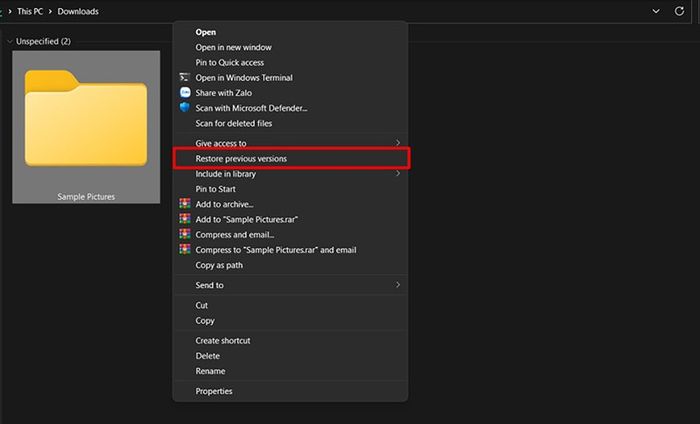
Task: Click the Windows Terminal icon in menu
Action: tap(184, 77)
